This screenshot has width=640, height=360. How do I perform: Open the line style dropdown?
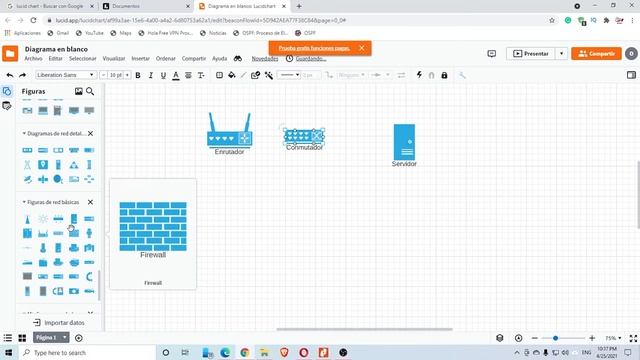289,75
